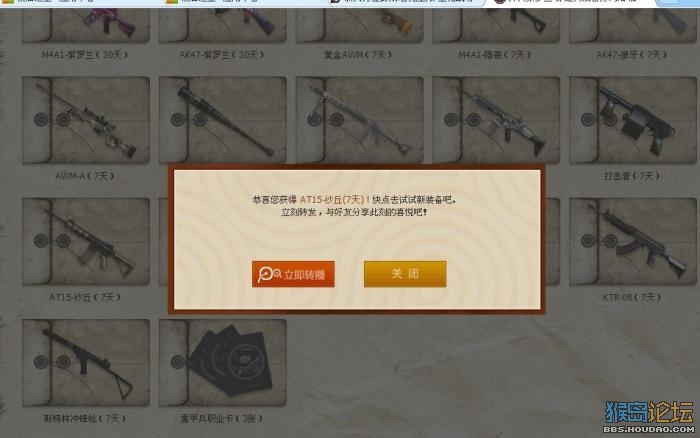Screen dimensions: 700x438
Task: Select the AWM-A sniper rifle card
Action: point(86,120)
